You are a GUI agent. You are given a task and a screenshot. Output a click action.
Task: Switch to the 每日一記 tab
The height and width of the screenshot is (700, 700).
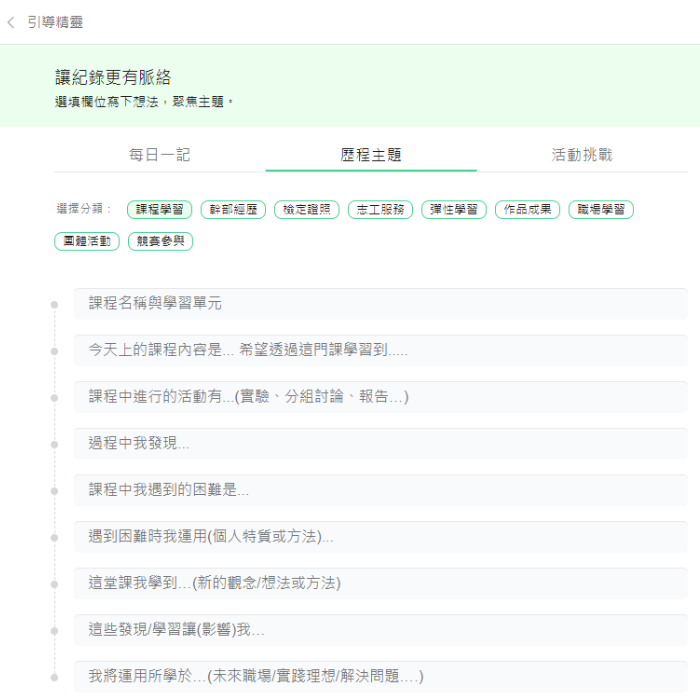[159, 155]
